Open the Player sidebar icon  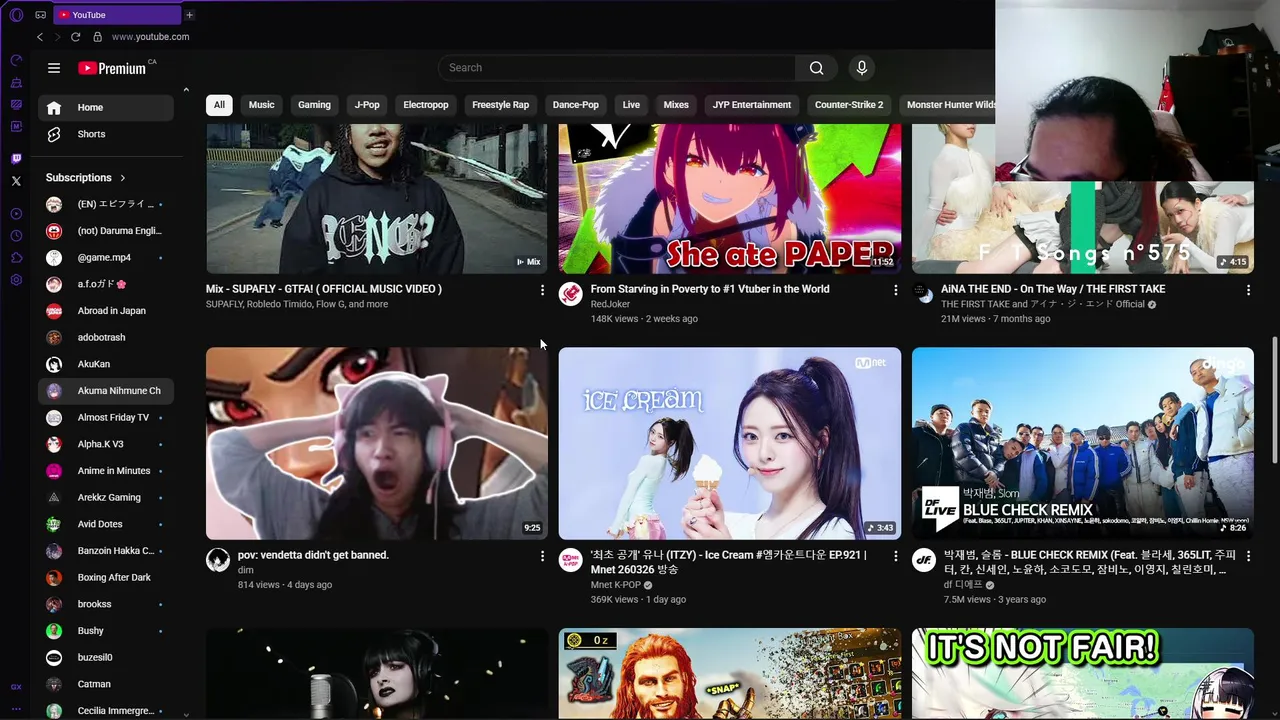click(x=16, y=214)
